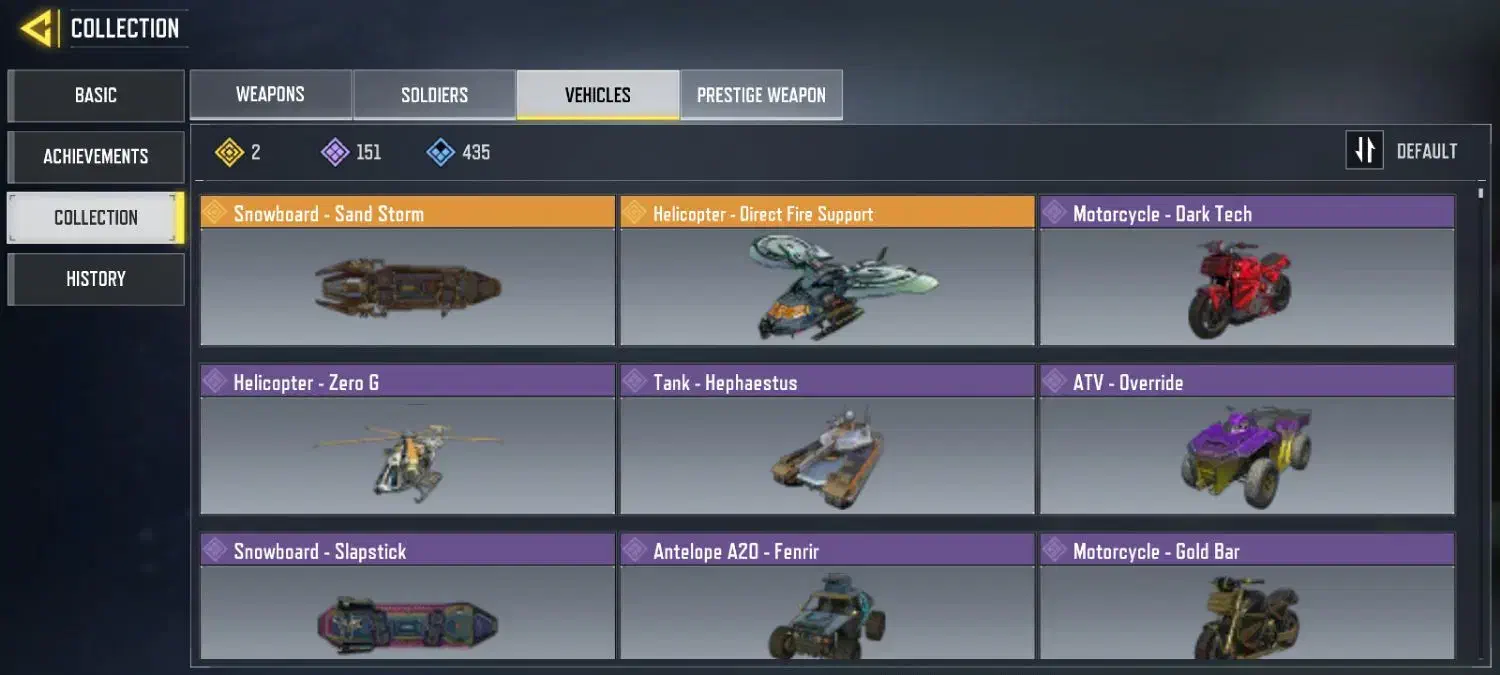Open the Basic section

click(x=96, y=95)
